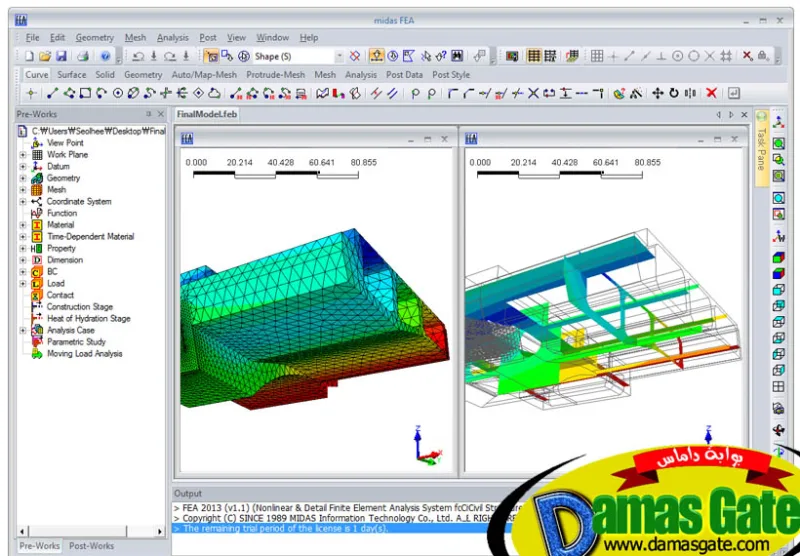Toggle the second grid display button
Image resolution: width=800 pixels, height=556 pixels.
coord(550,56)
